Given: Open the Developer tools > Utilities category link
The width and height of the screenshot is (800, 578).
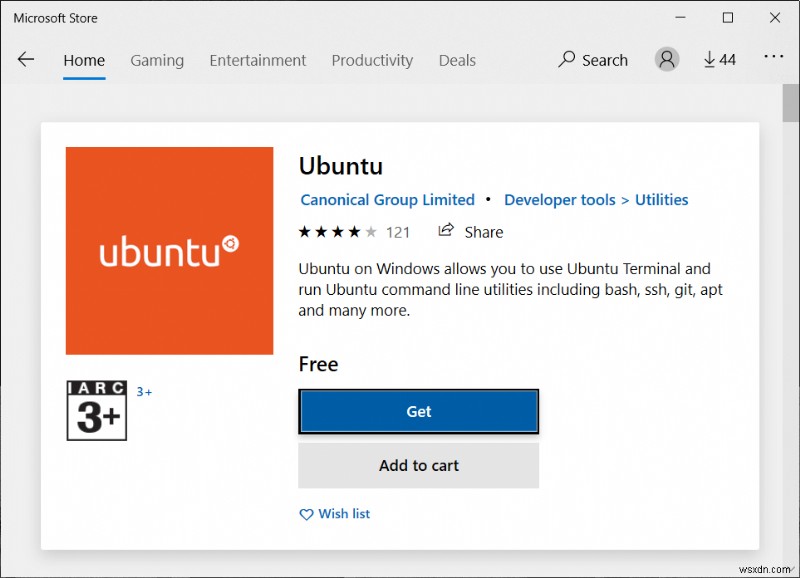Looking at the screenshot, I should (596, 199).
